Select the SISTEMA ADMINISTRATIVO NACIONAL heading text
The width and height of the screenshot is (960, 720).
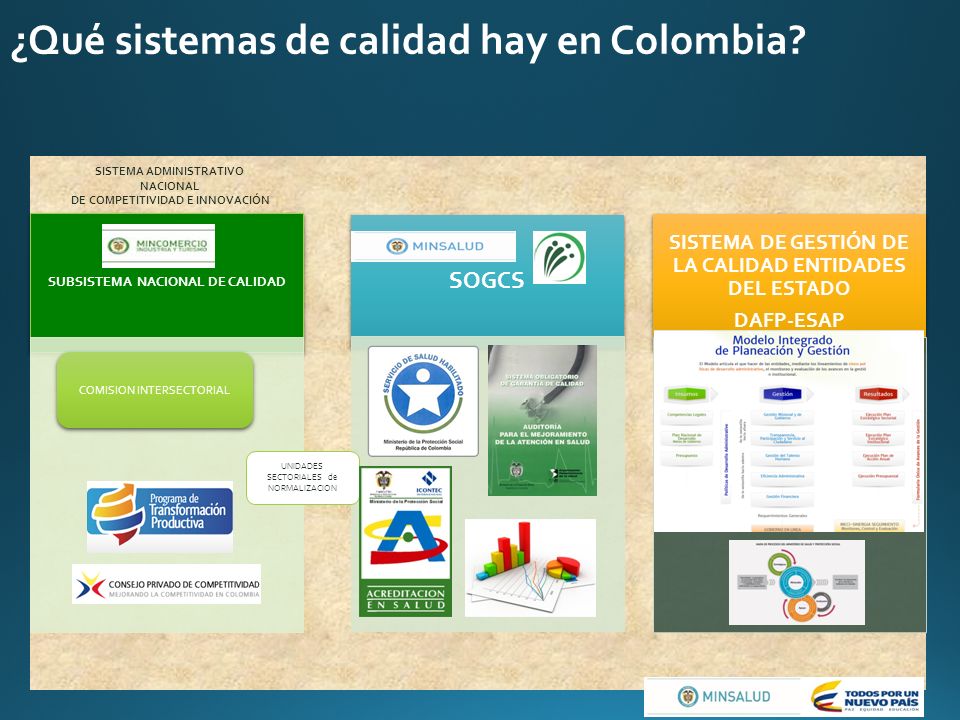[170, 186]
